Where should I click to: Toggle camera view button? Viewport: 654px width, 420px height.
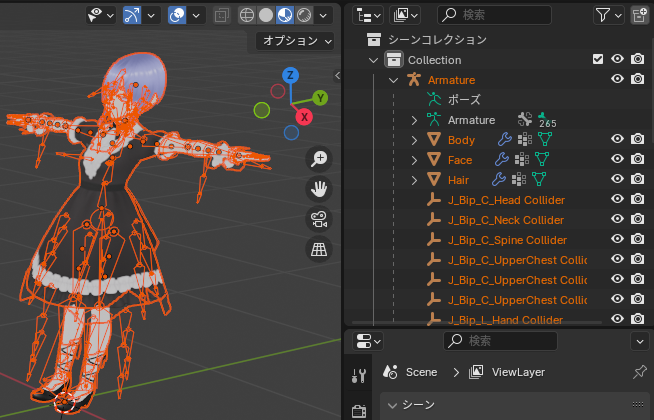[x=319, y=219]
